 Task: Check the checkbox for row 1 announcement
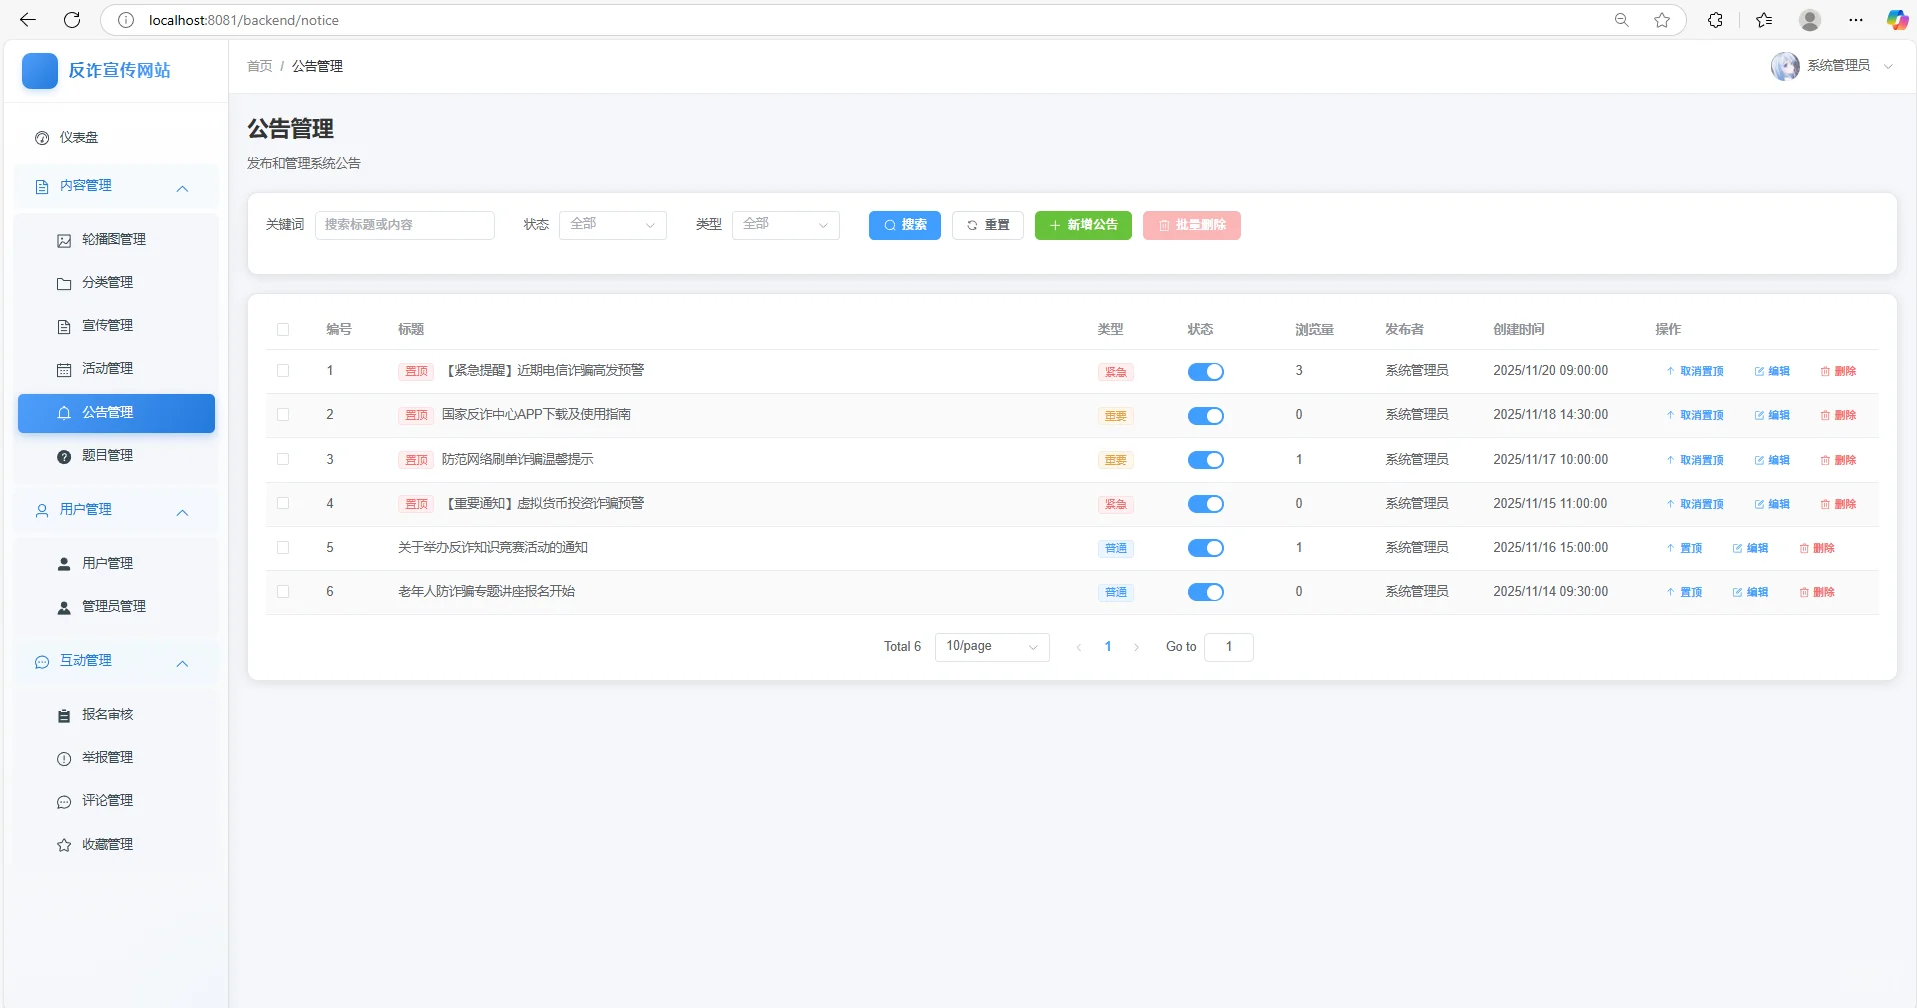click(283, 371)
